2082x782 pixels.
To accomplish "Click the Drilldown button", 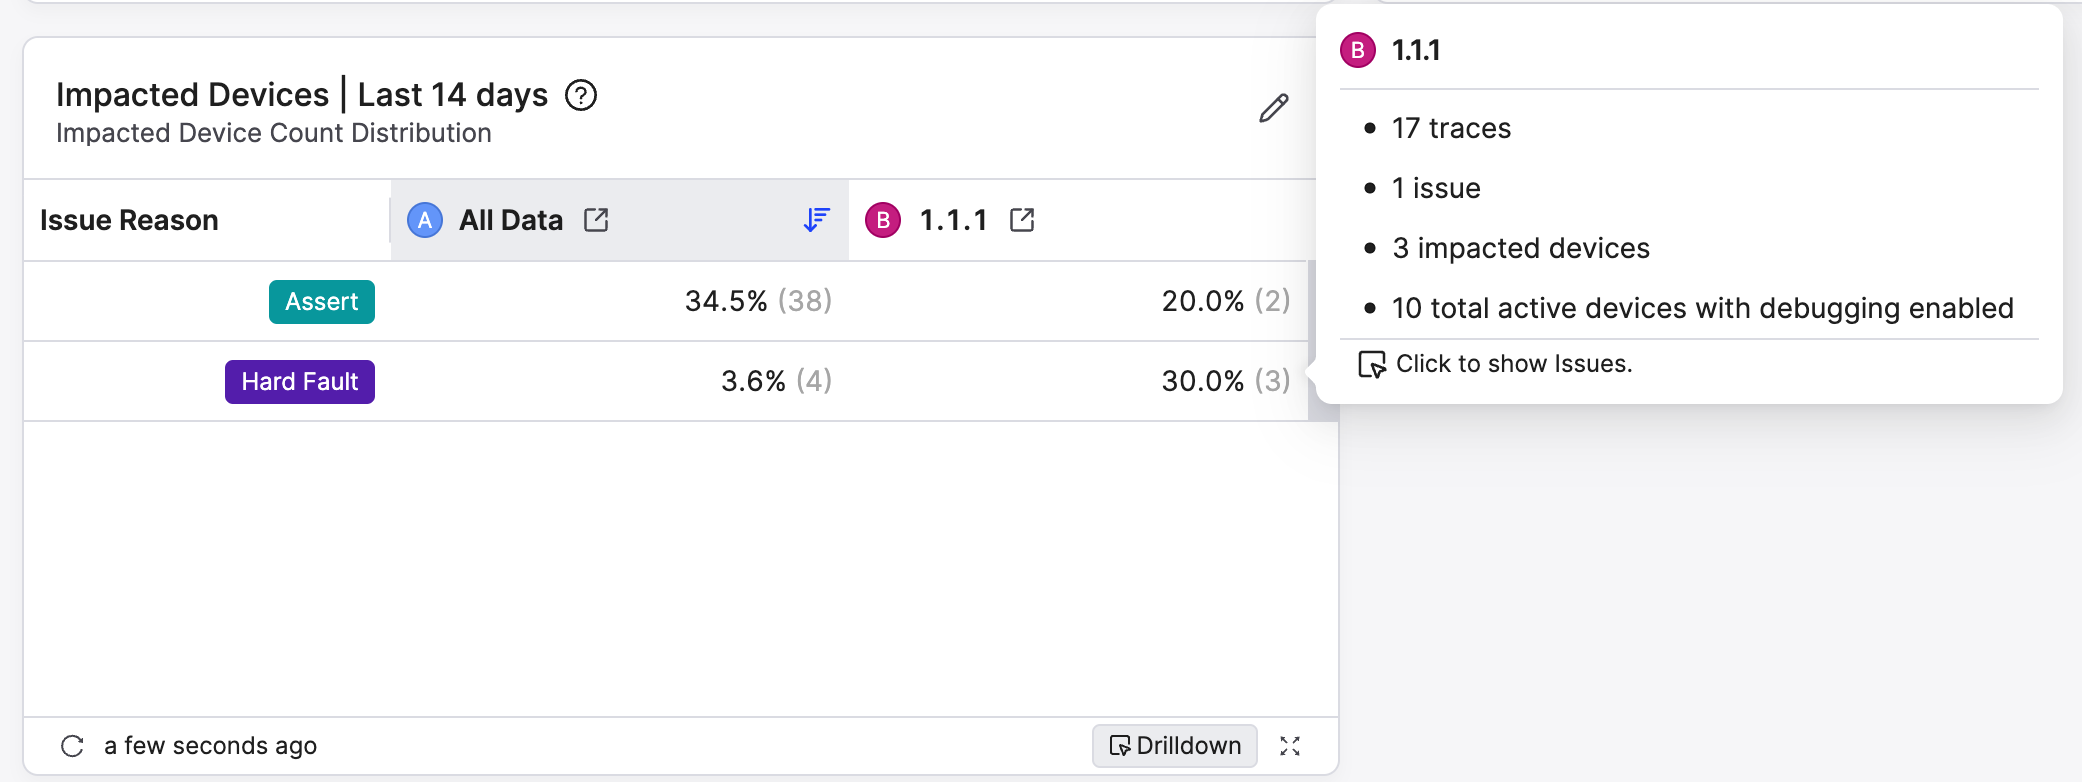I will click(1175, 746).
